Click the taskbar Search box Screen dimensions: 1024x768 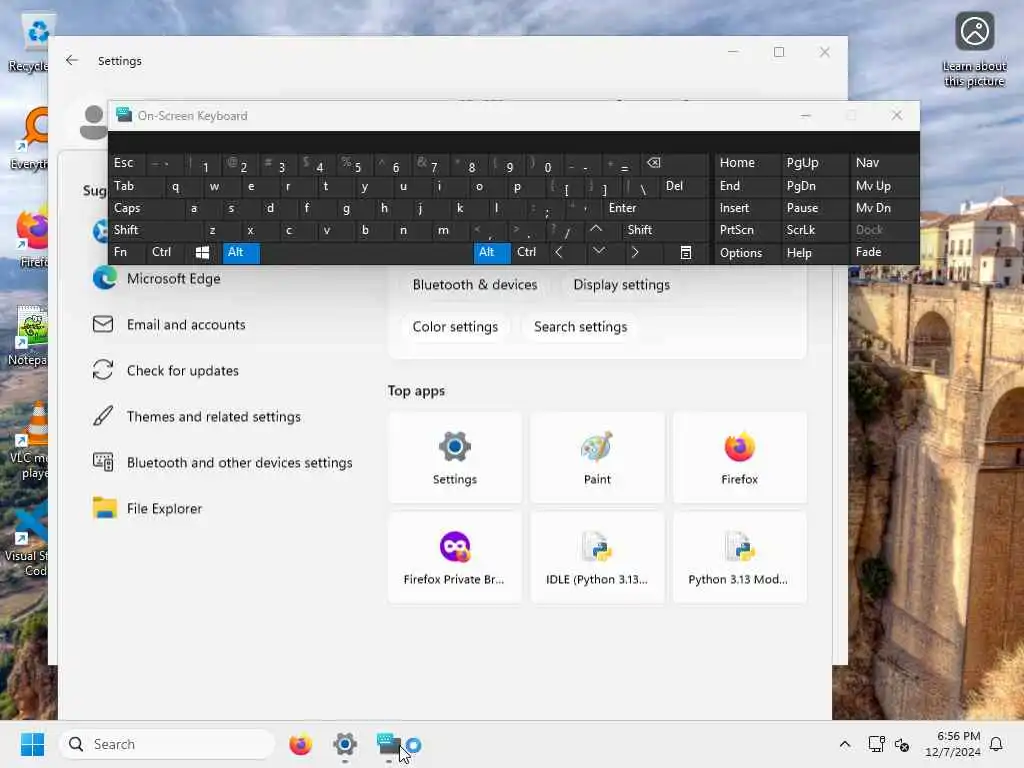167,744
